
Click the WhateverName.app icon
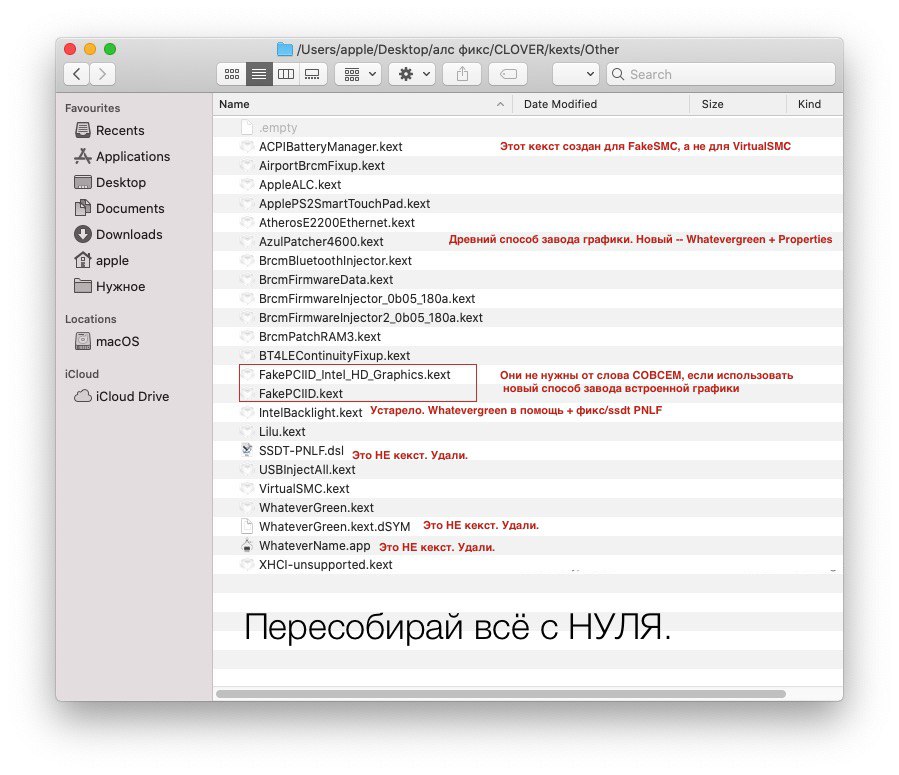pyautogui.click(x=247, y=545)
